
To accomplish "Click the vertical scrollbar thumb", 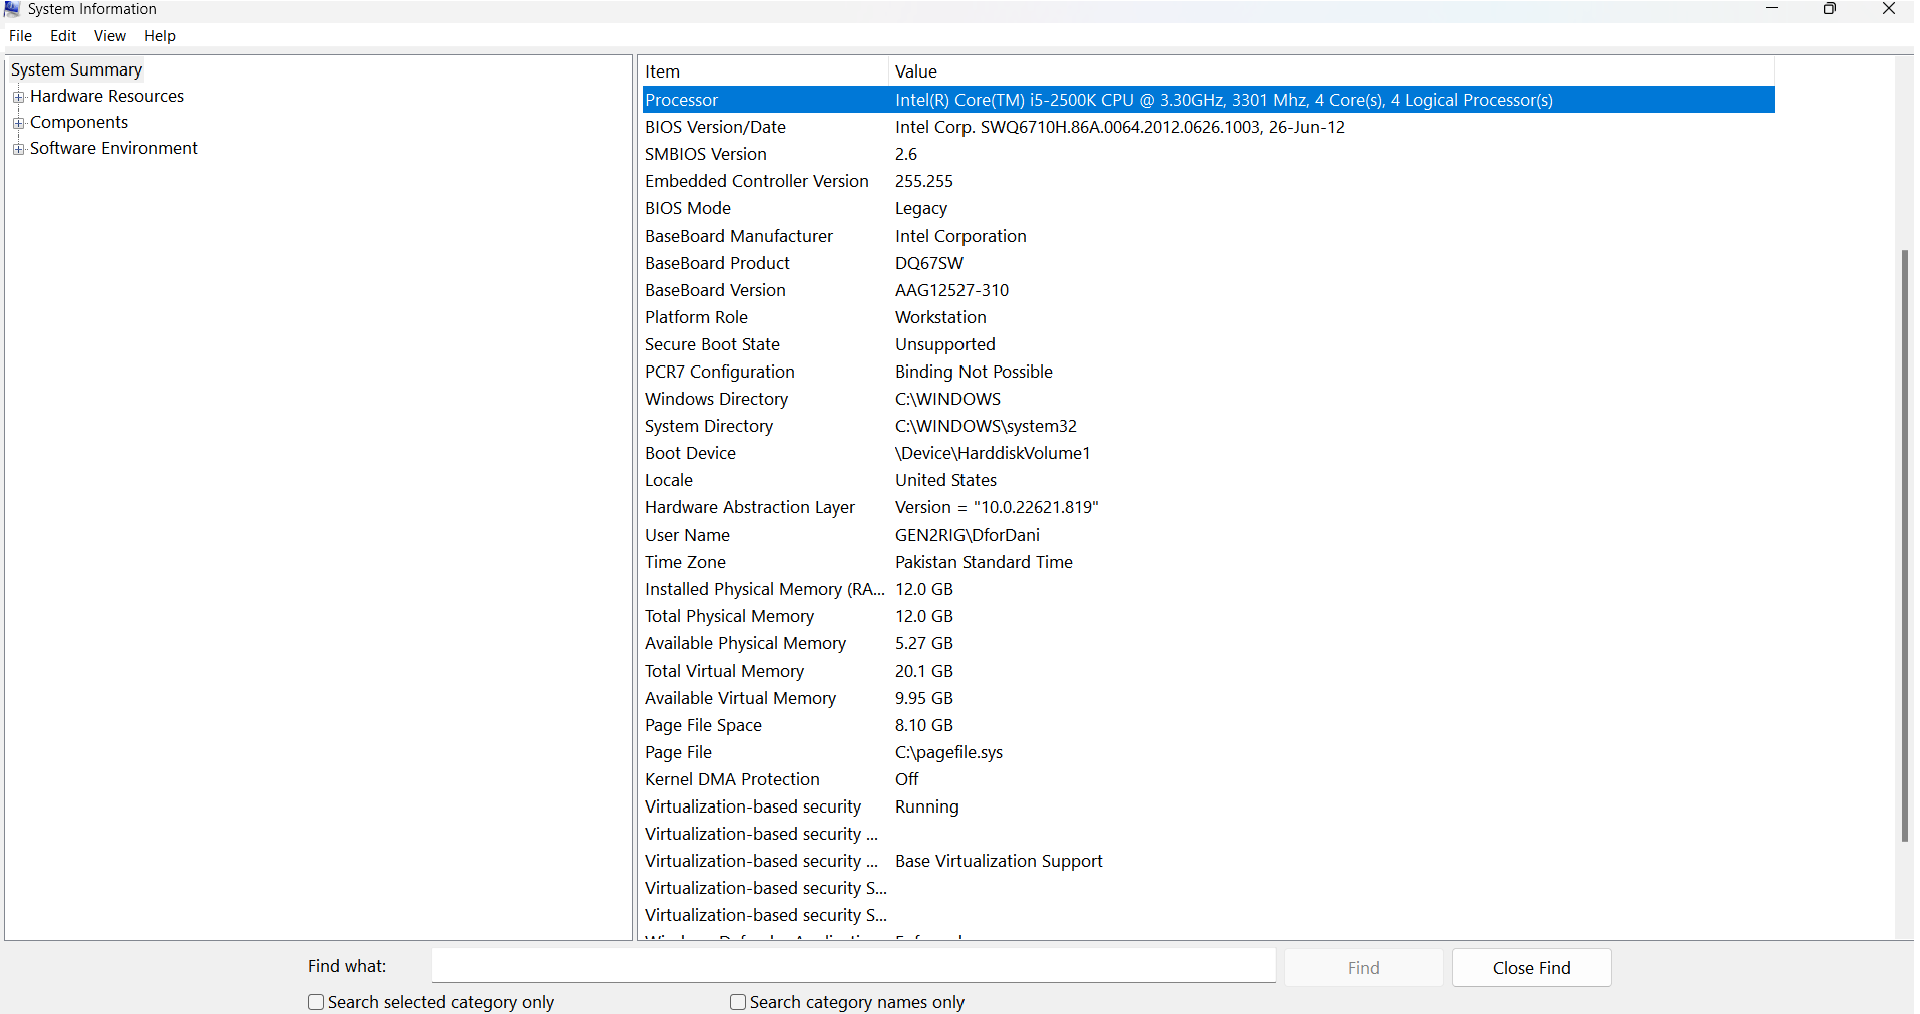I will coord(1904,546).
